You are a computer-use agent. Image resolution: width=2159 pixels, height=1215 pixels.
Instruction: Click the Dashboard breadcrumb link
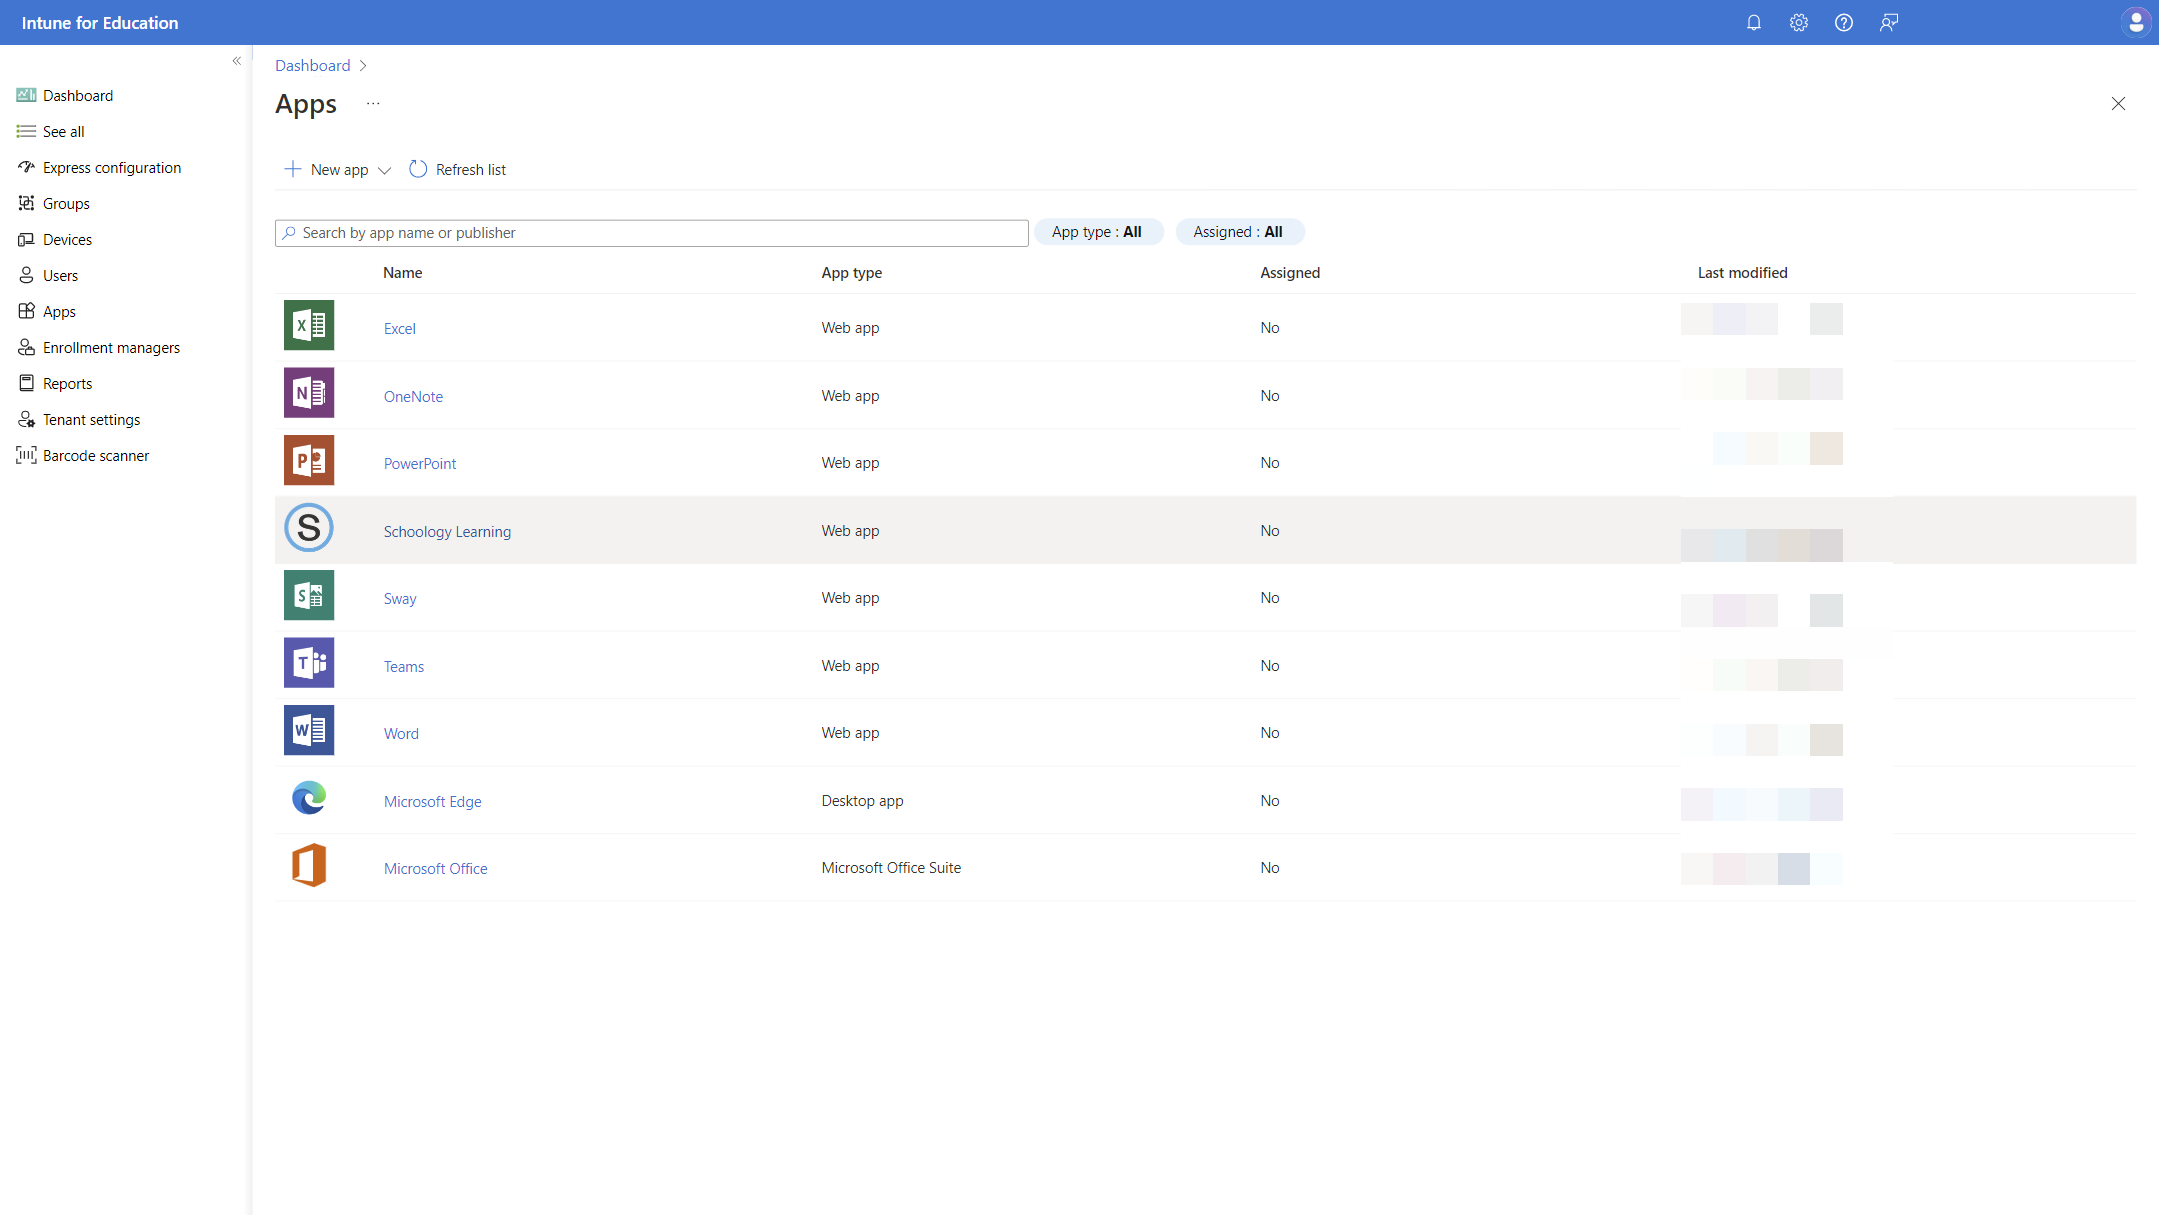[313, 66]
